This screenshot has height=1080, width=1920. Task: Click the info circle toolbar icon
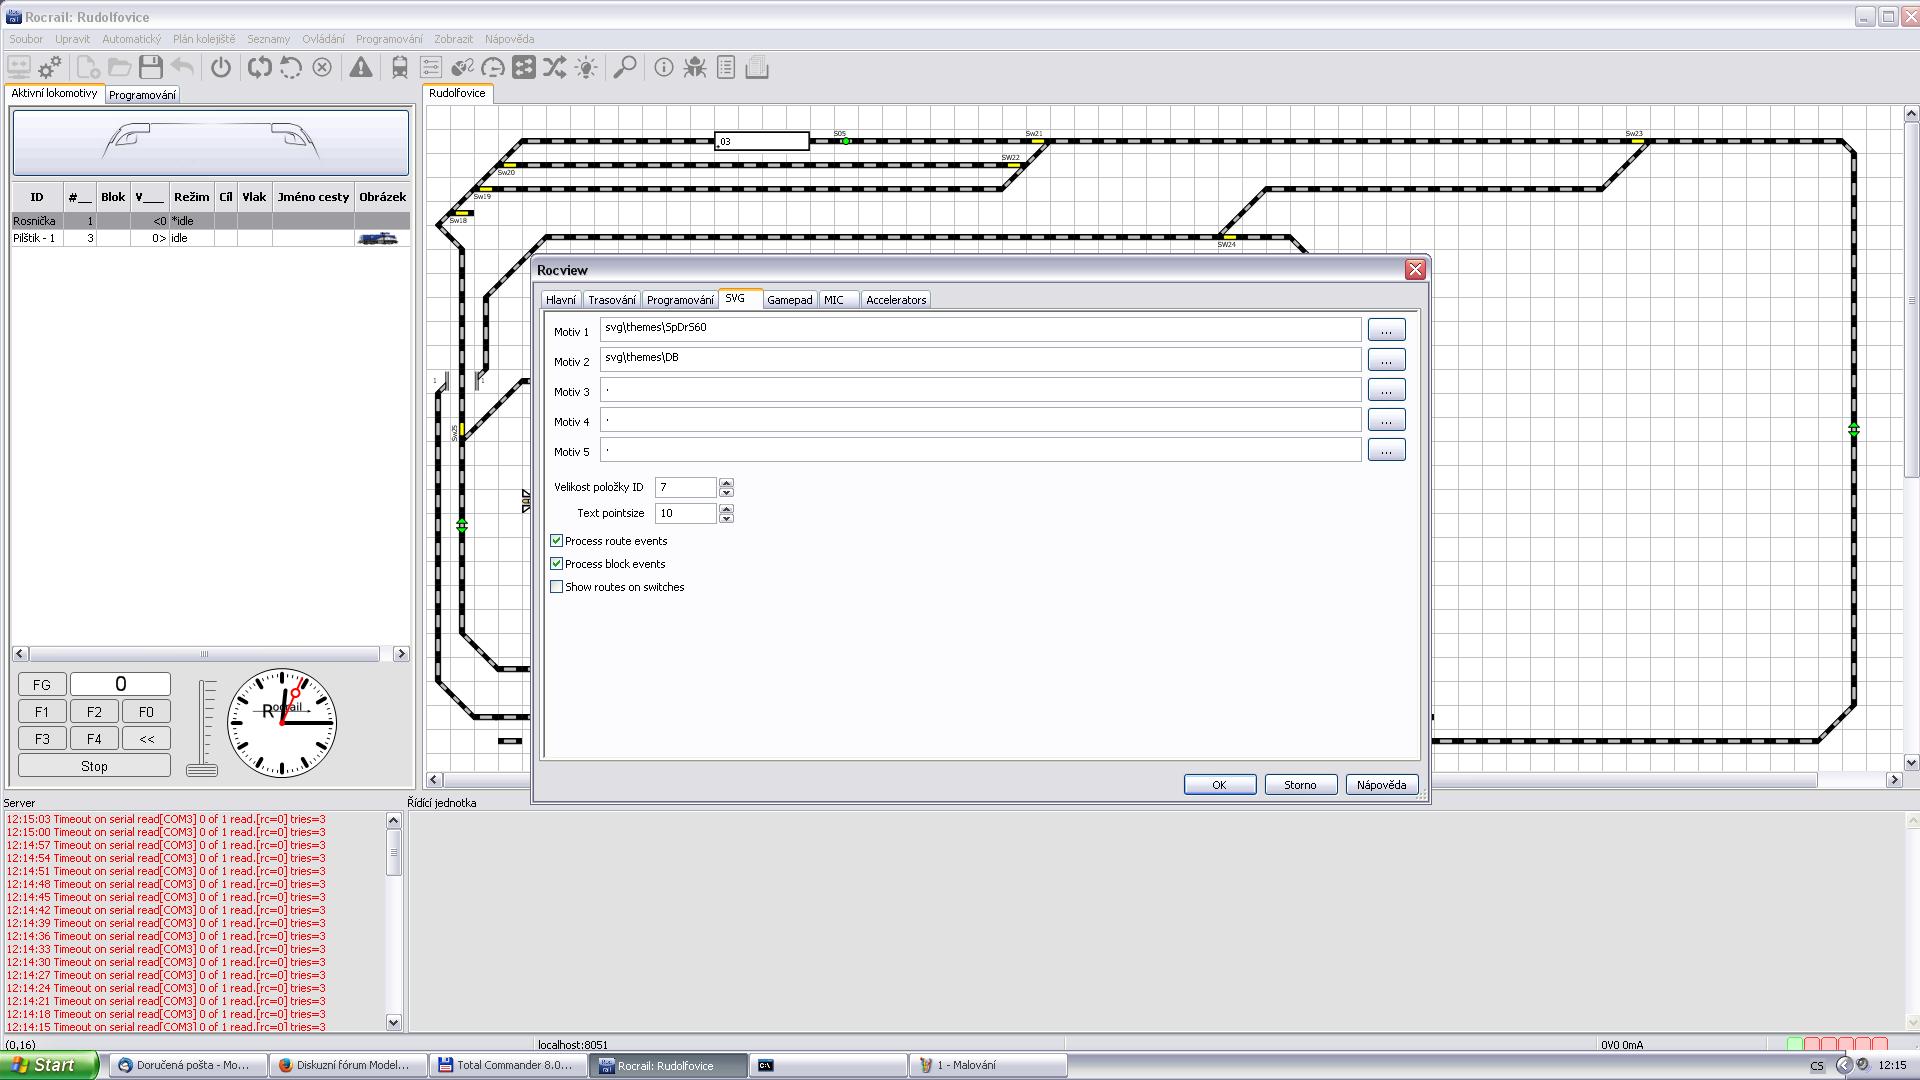tap(664, 68)
